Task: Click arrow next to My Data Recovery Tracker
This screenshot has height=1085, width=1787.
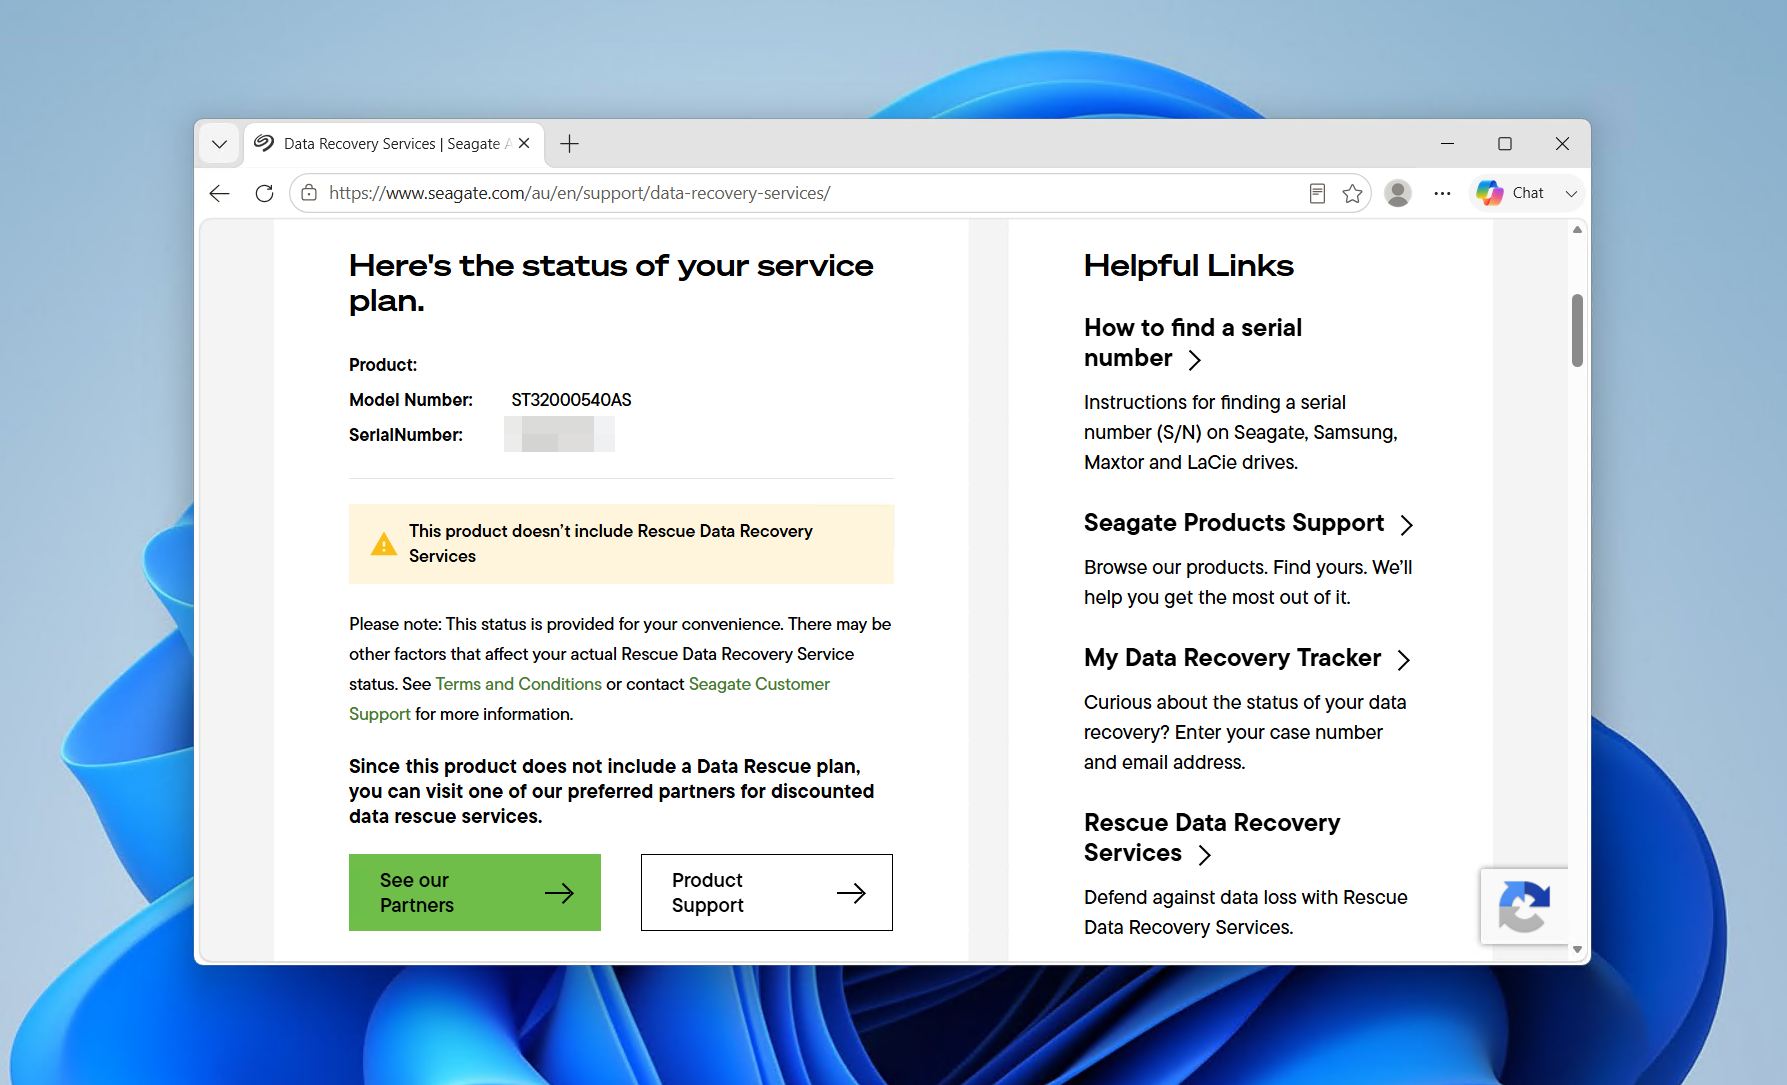Action: (1403, 660)
